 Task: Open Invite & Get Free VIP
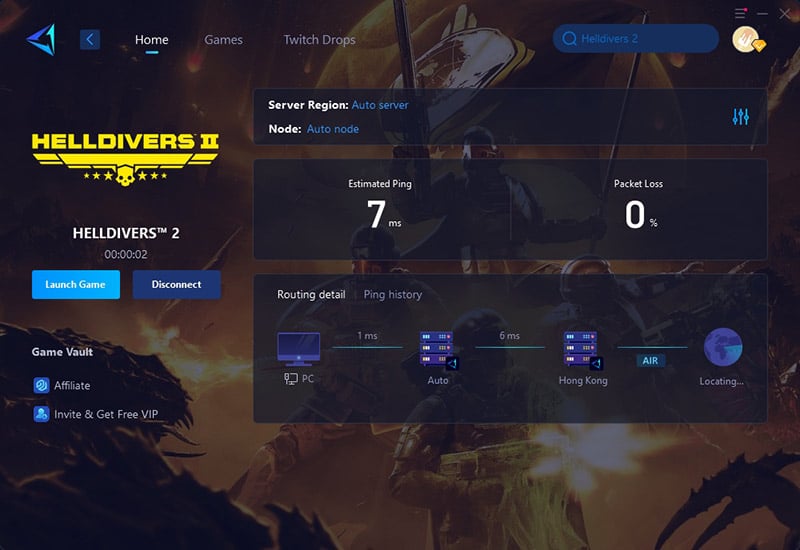coord(106,414)
